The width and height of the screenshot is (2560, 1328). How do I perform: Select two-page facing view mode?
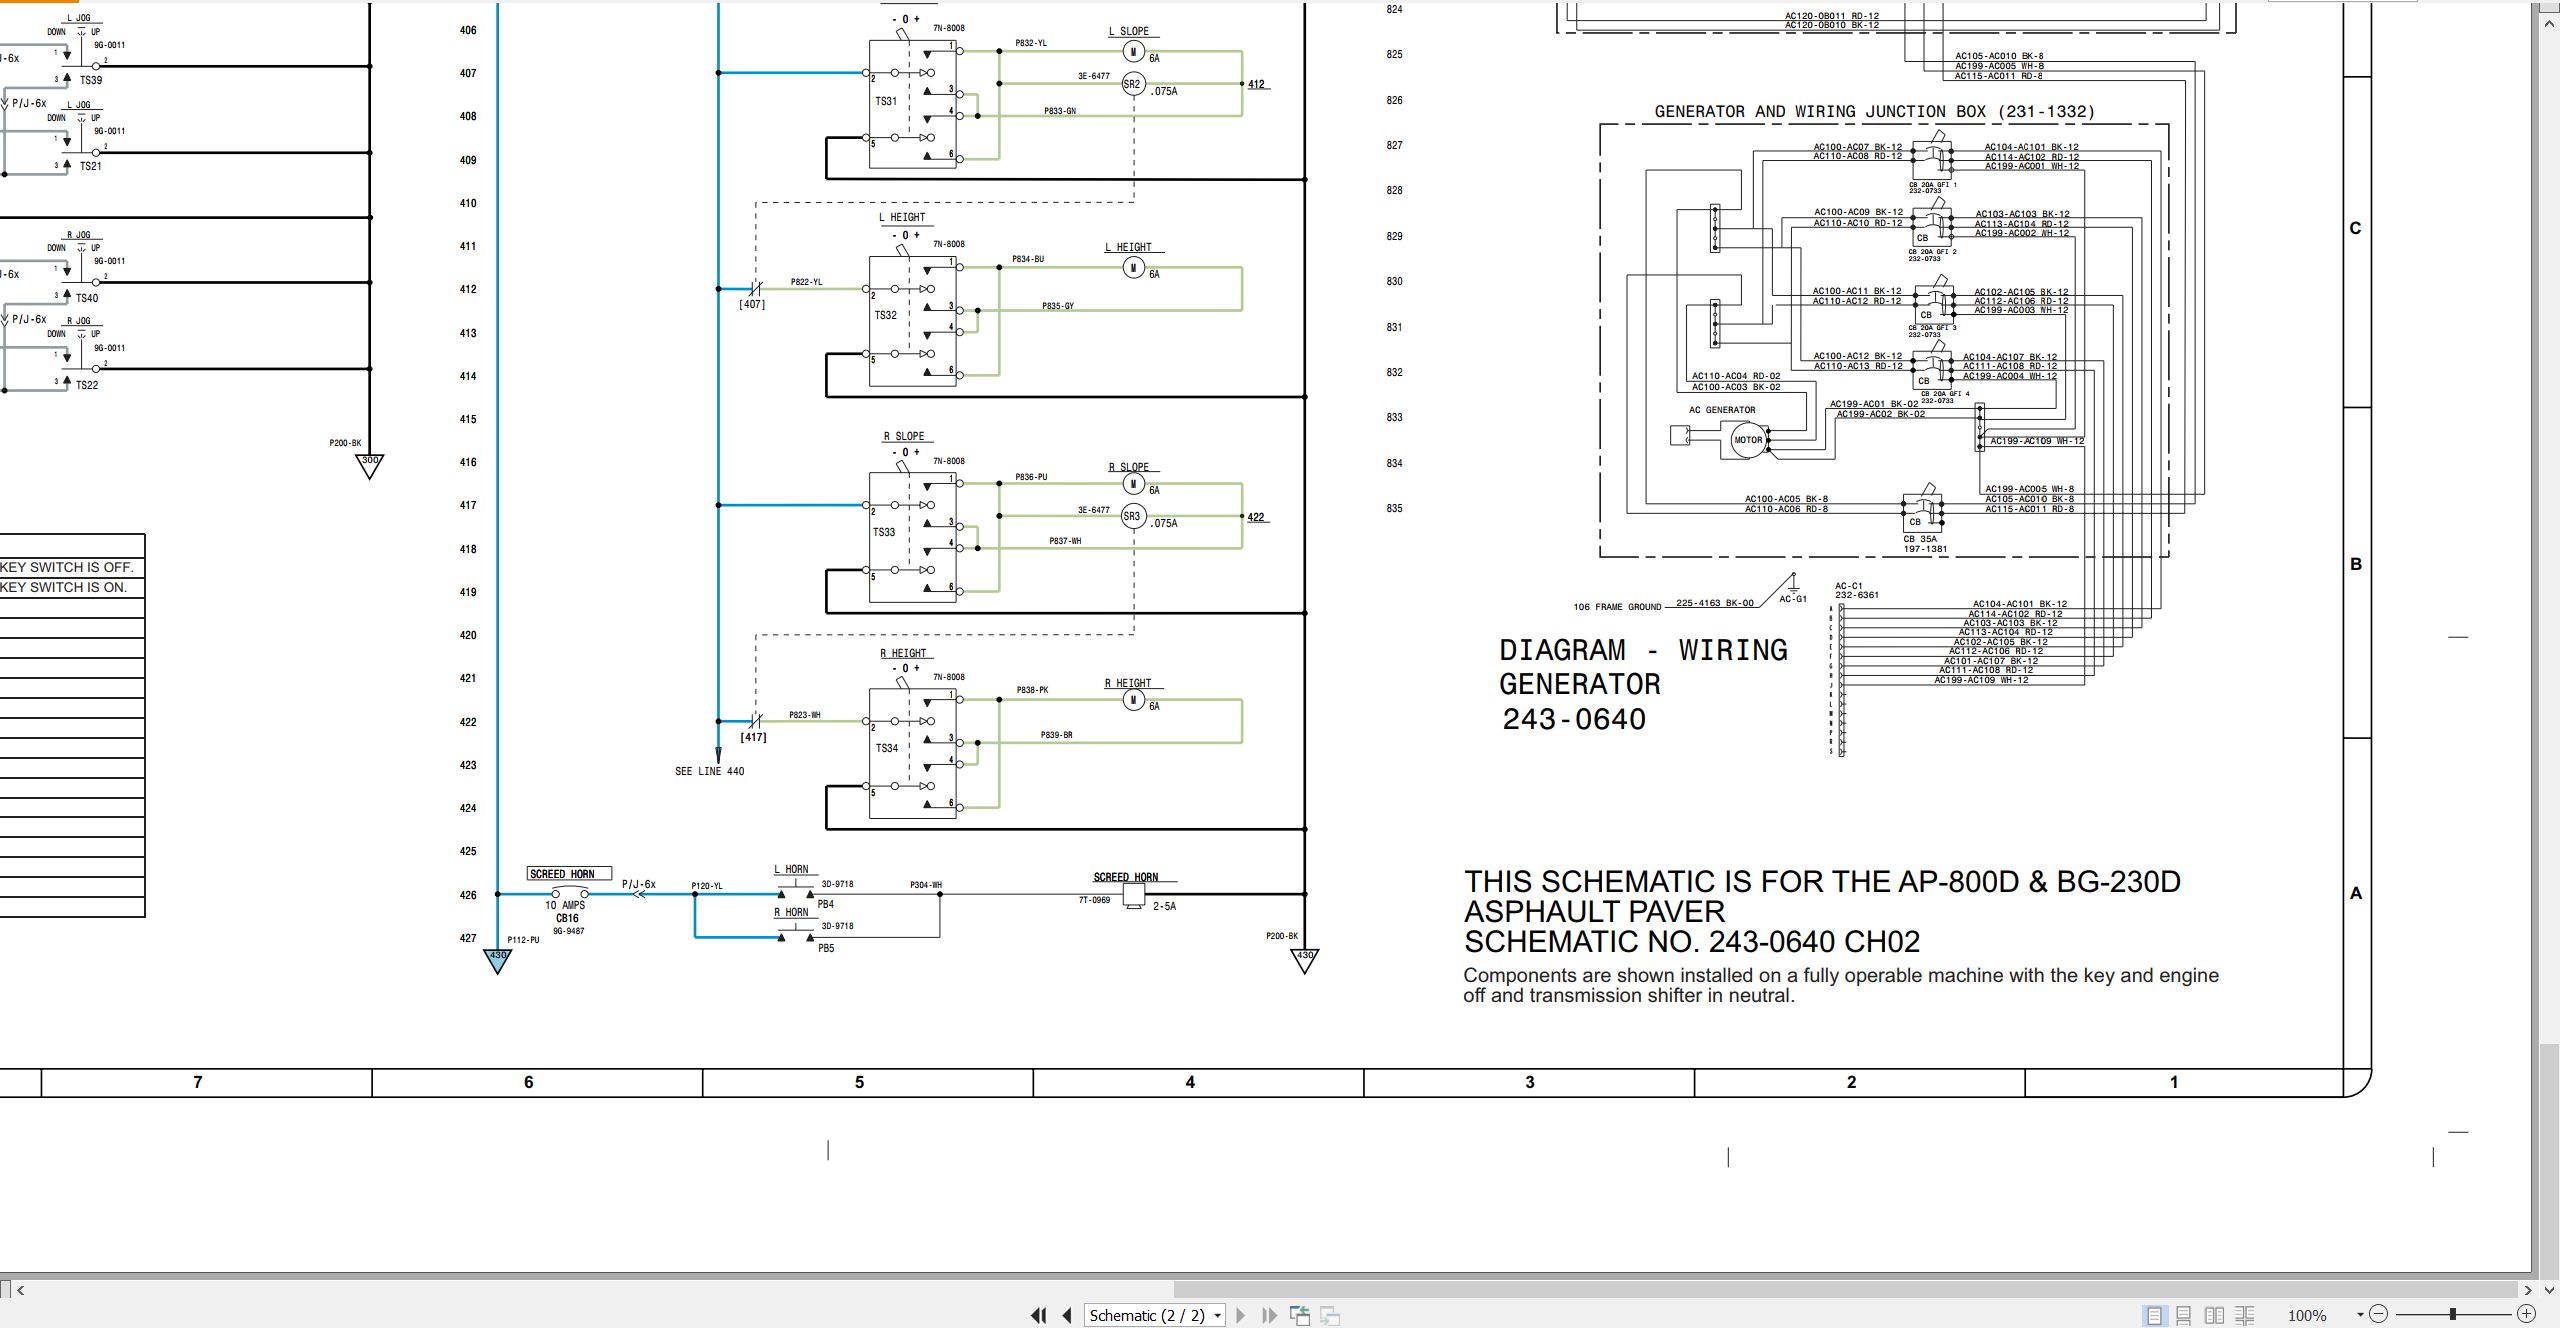[2215, 1315]
